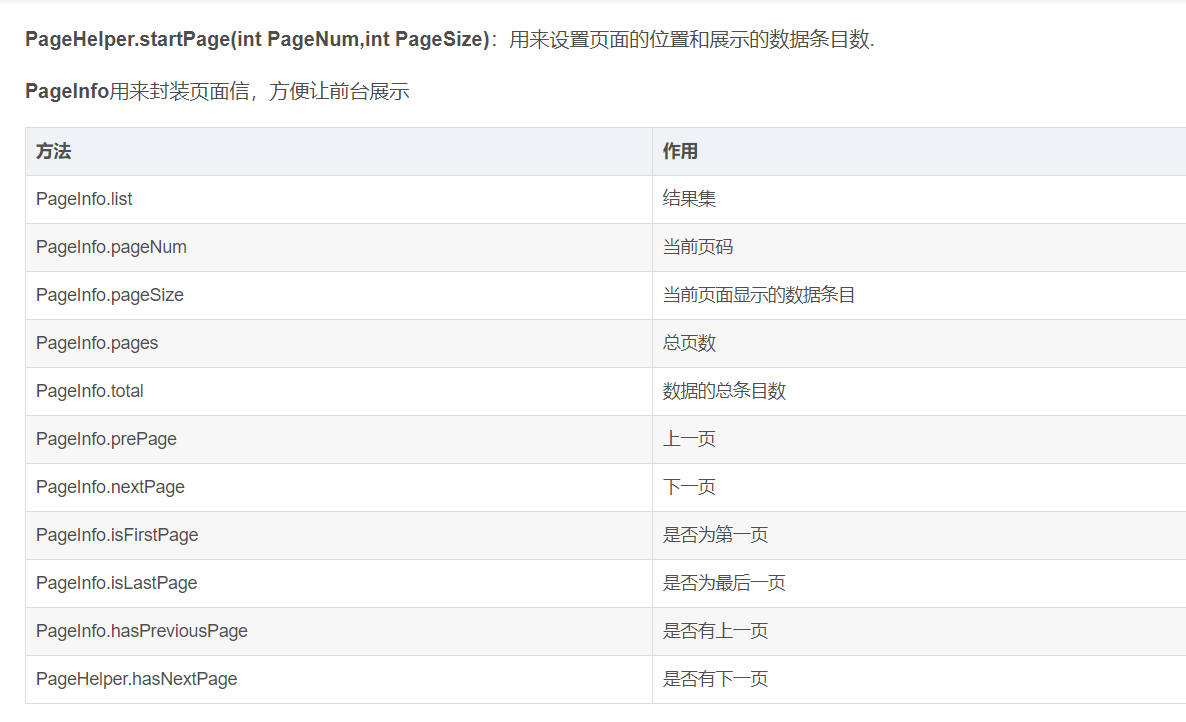
Task: Click the 是否有上一页 cell
Action: coord(919,631)
